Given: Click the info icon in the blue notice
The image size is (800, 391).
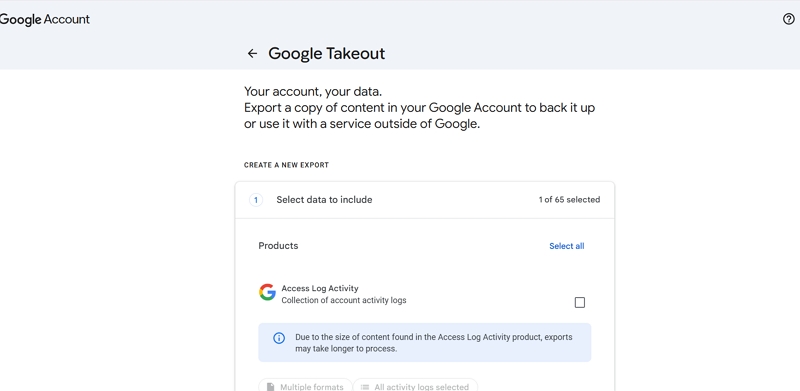Looking at the screenshot, I should (279, 338).
